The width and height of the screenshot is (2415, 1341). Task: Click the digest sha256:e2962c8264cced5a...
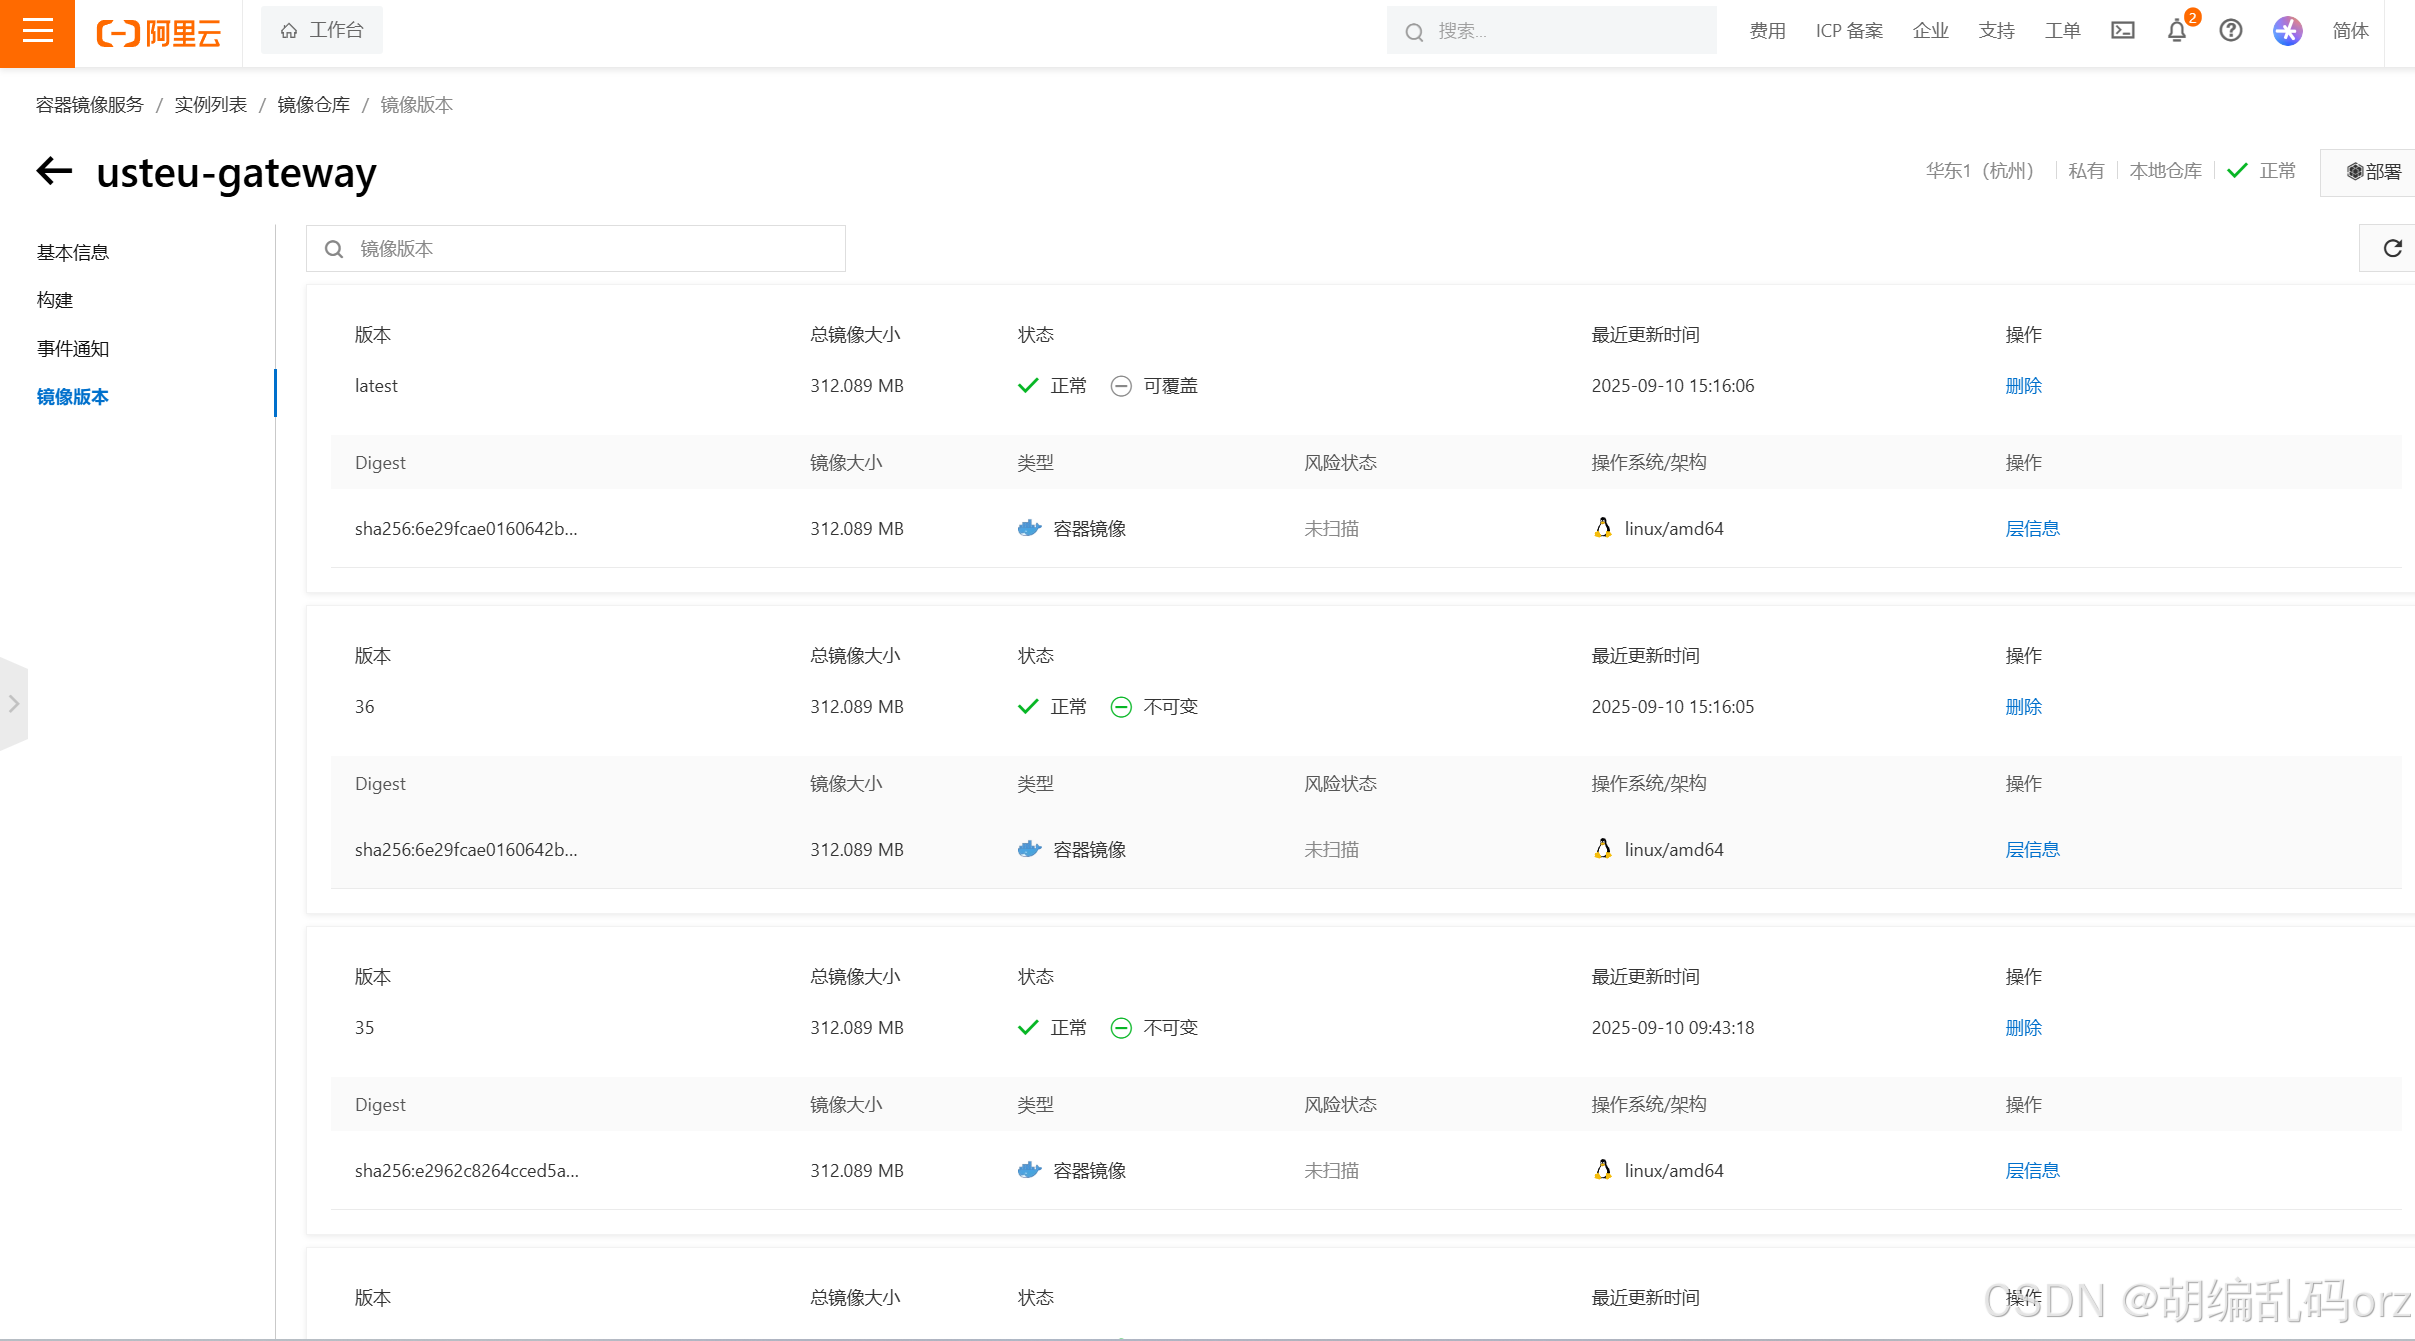pyautogui.click(x=467, y=1171)
